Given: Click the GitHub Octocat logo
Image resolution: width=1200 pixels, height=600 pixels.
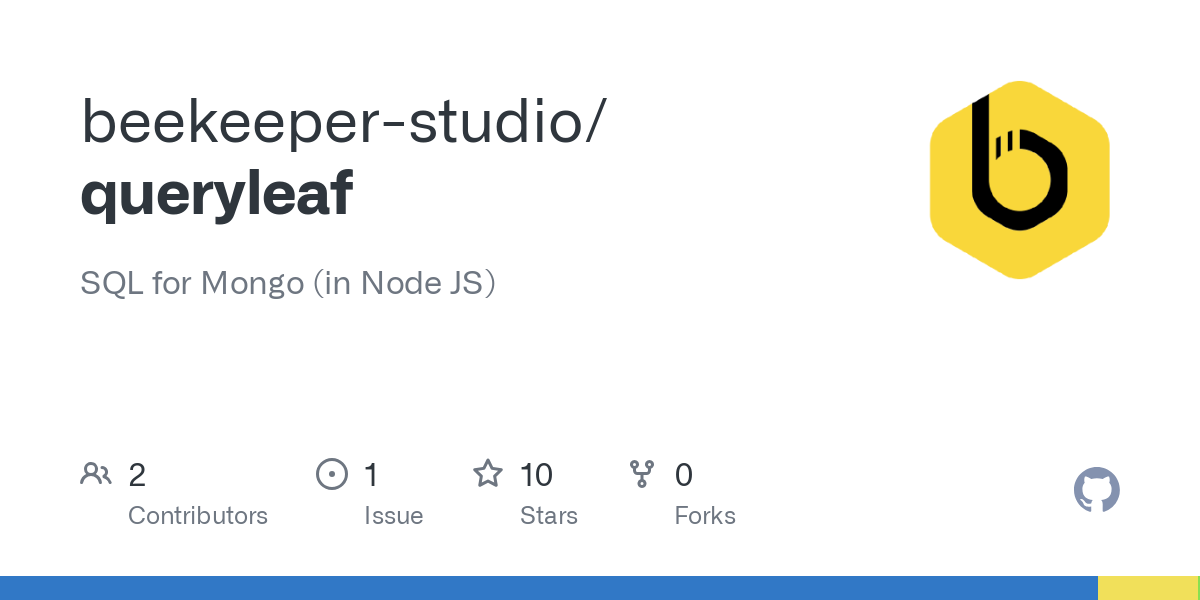Looking at the screenshot, I should 1097,491.
